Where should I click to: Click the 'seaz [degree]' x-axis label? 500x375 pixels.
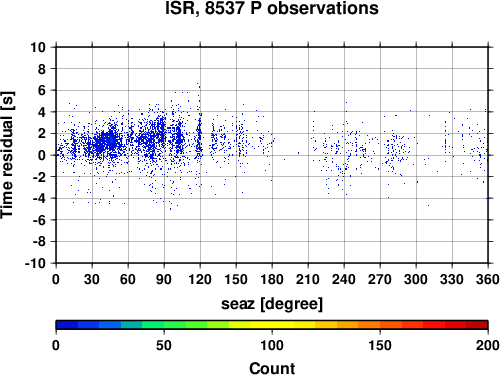click(x=272, y=304)
